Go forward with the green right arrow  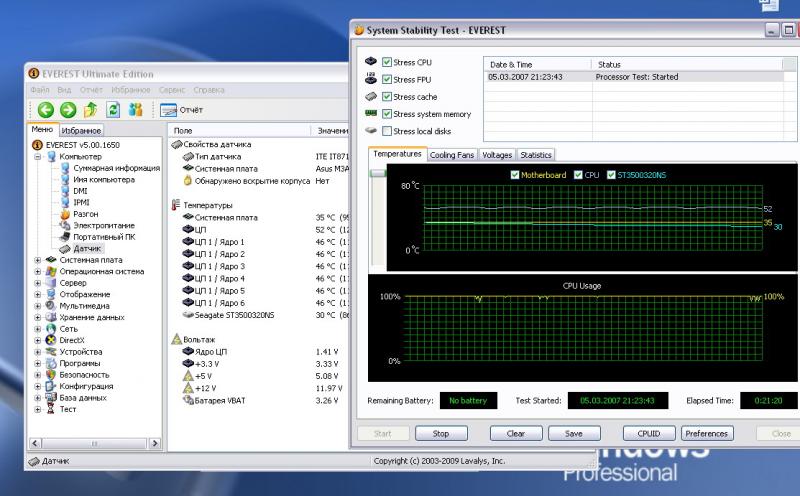68,110
